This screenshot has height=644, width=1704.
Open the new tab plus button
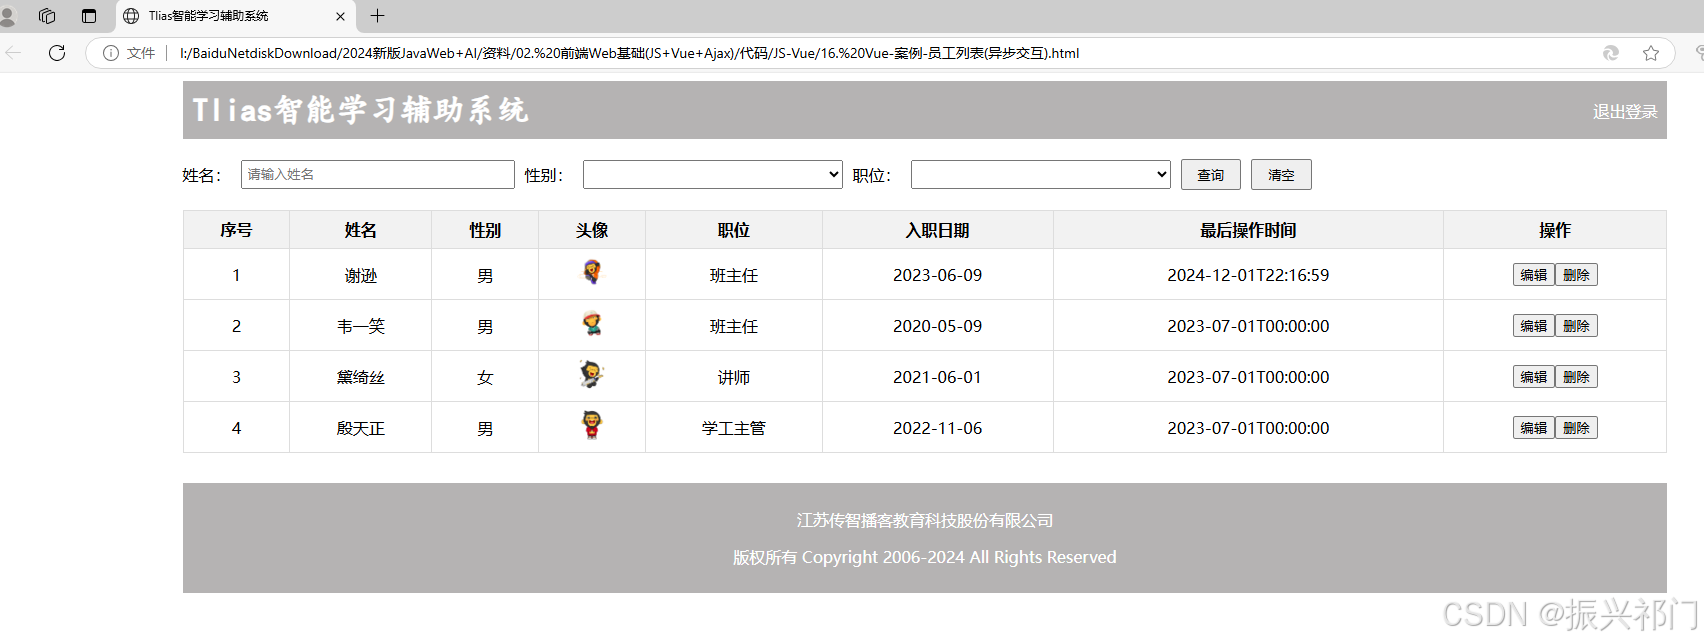[377, 16]
